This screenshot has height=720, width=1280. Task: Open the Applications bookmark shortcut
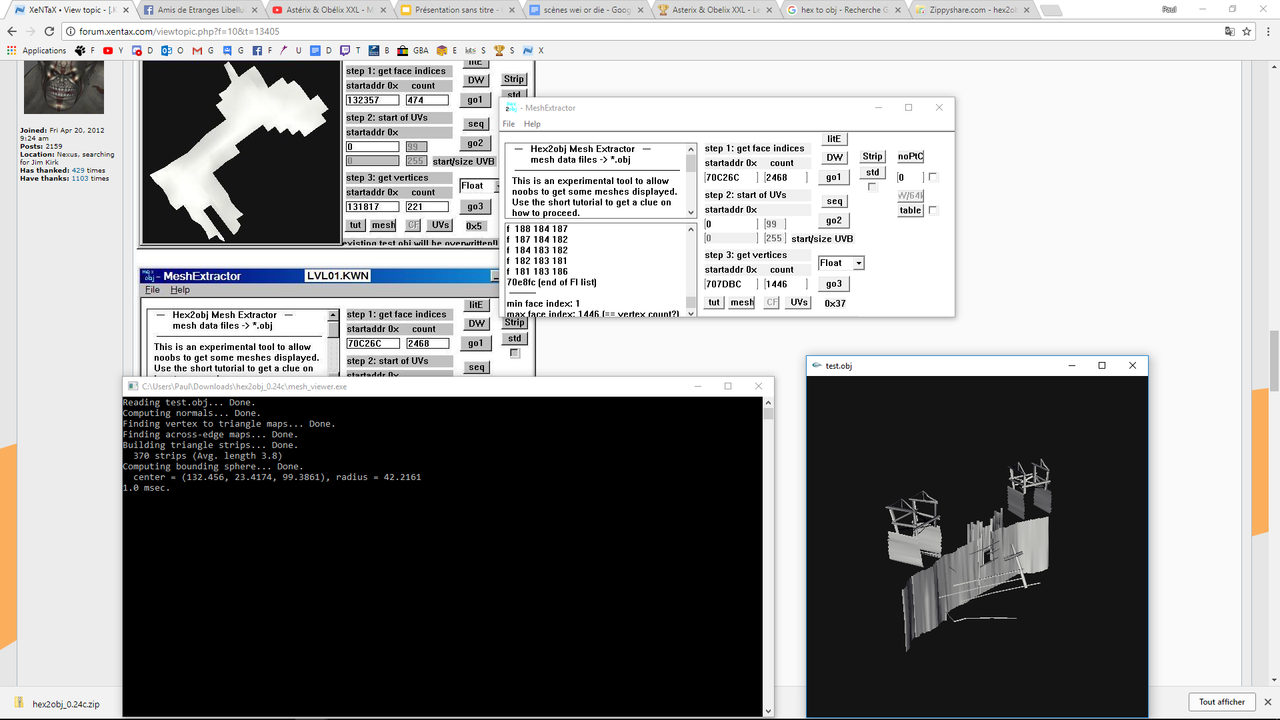[x=37, y=50]
